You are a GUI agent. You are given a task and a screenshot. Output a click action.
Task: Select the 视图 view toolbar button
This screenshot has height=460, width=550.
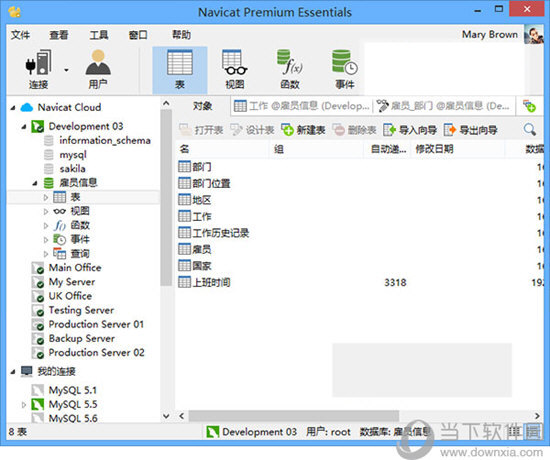click(235, 69)
